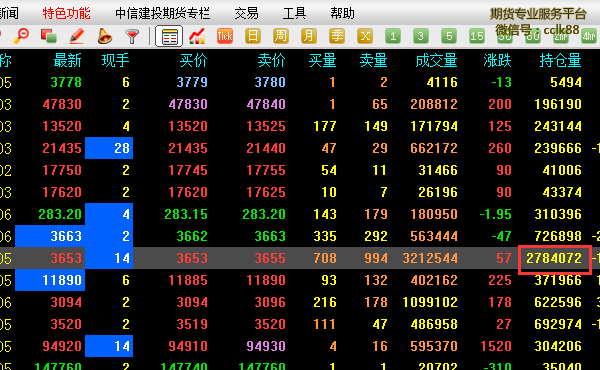
Task: Open the 特色功能 menu
Action: [66, 13]
